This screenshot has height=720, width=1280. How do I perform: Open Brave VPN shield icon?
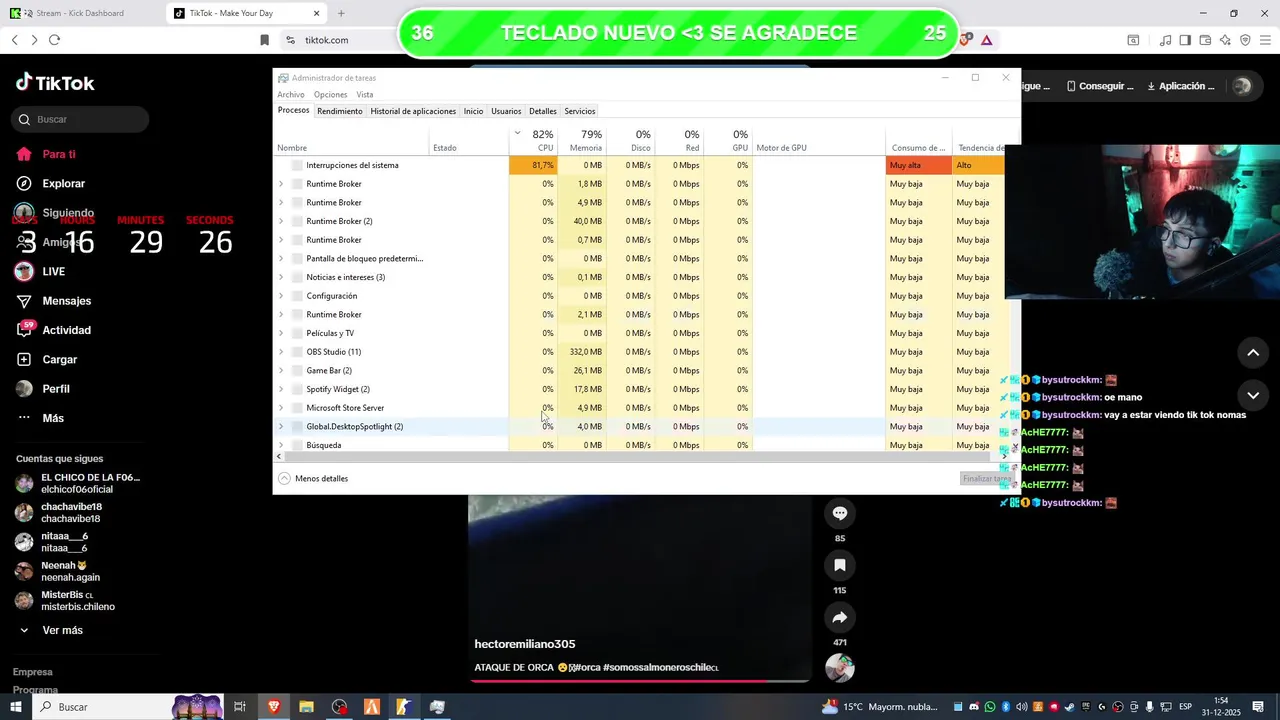tap(1245, 40)
